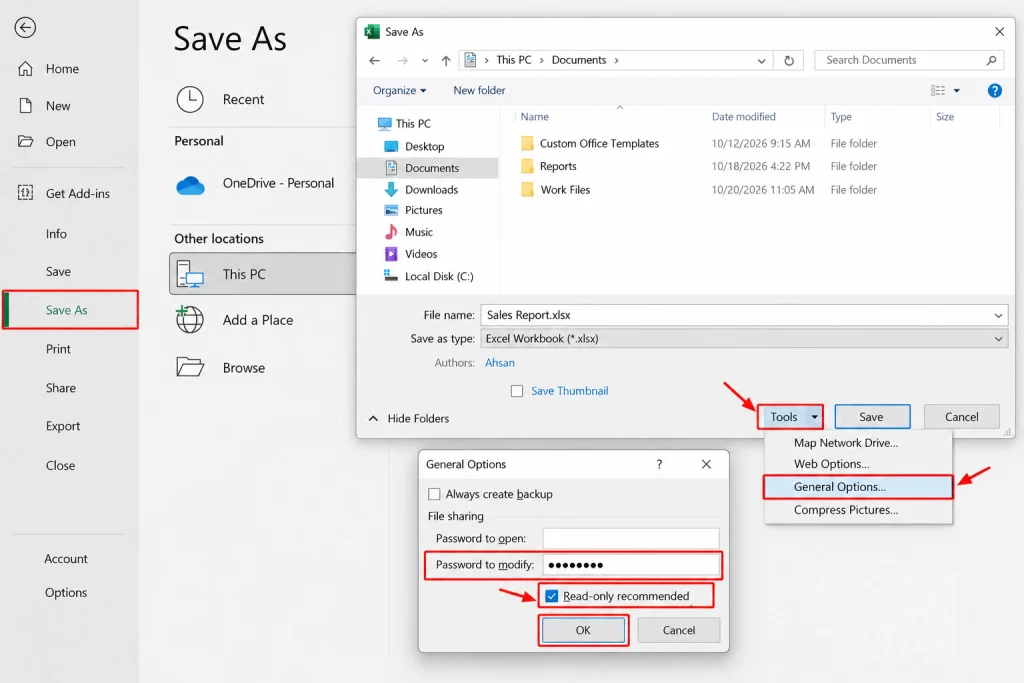This screenshot has height=683, width=1024.
Task: Click the Ahsan author link
Action: pyautogui.click(x=500, y=363)
